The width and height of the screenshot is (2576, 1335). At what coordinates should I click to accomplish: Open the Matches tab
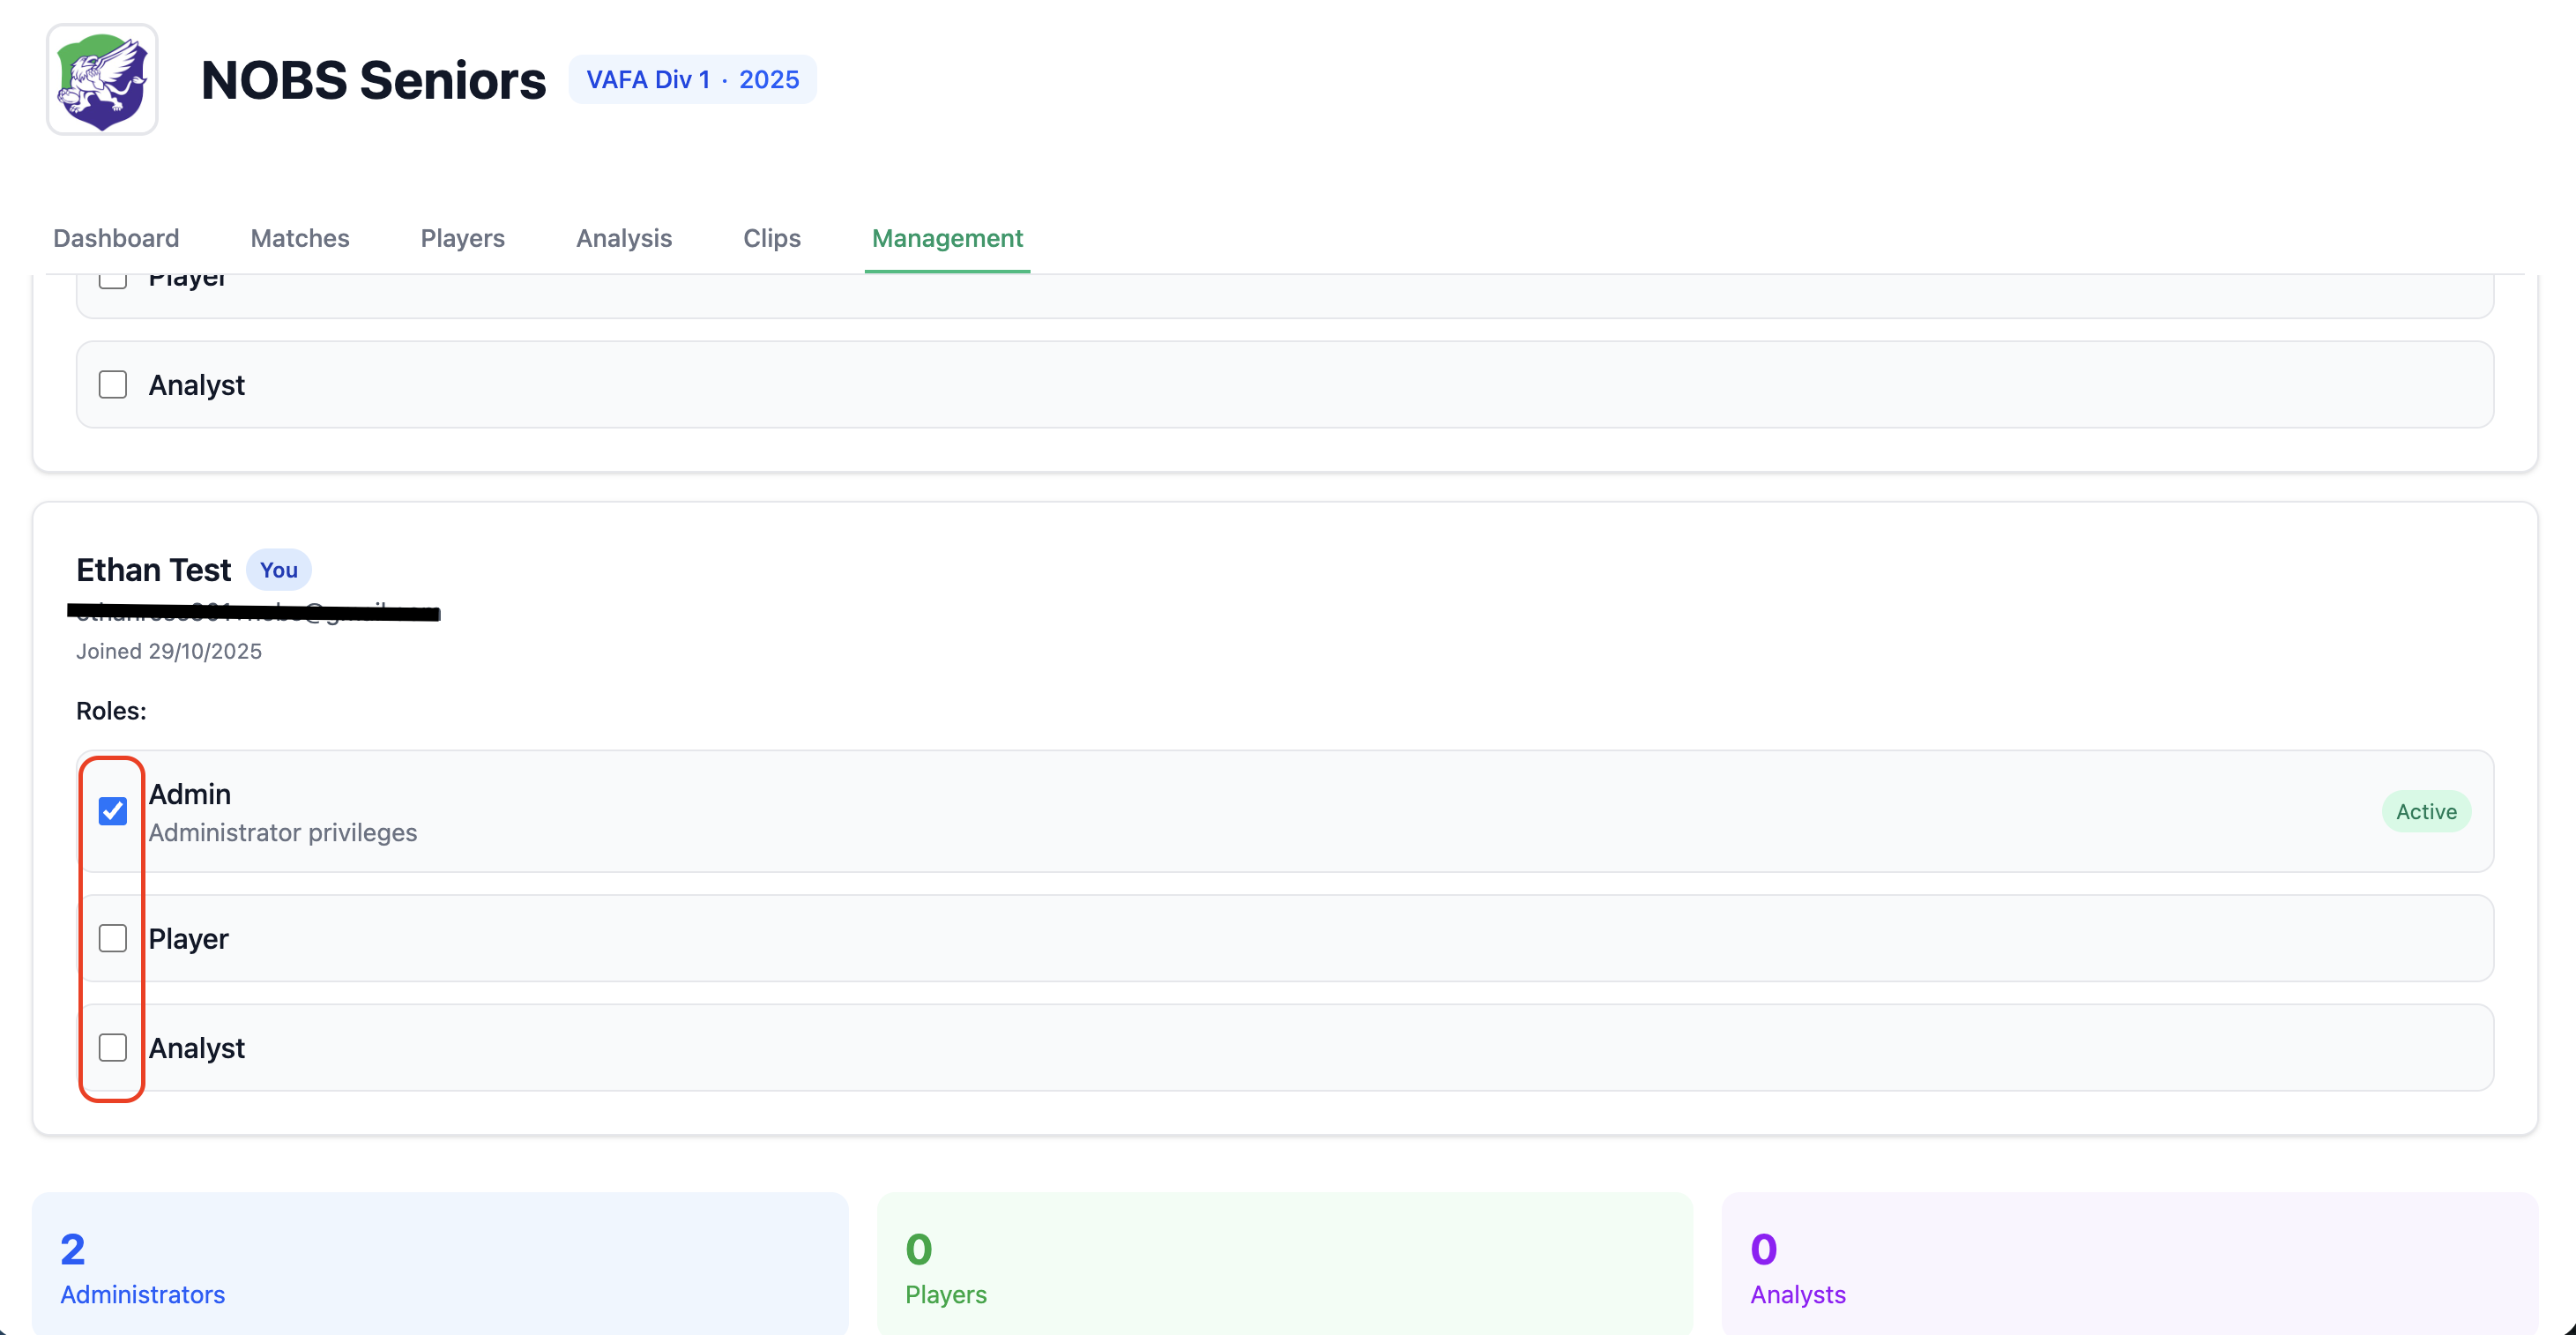tap(299, 238)
